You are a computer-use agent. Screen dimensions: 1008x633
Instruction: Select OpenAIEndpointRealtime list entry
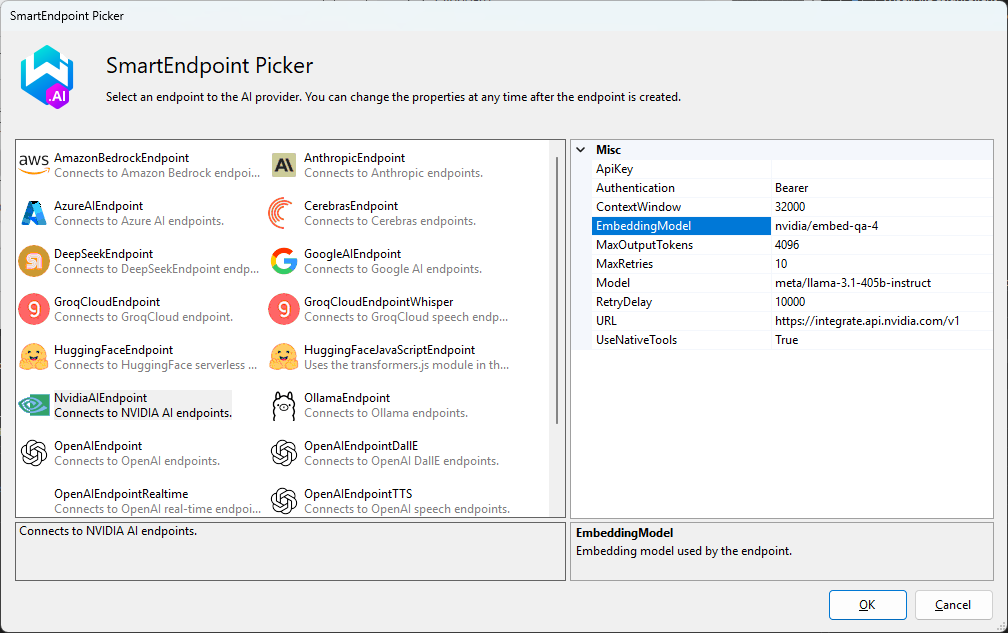(x=140, y=501)
